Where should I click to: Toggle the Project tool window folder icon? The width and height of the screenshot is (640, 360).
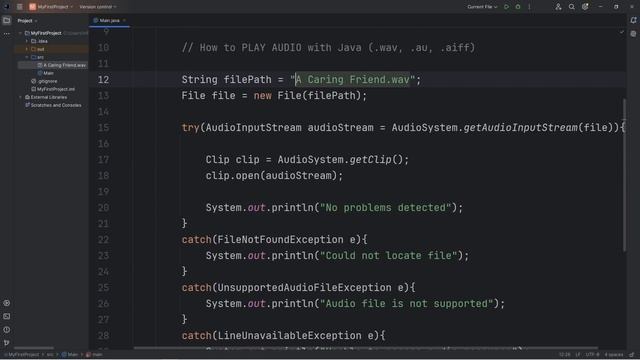point(7,20)
